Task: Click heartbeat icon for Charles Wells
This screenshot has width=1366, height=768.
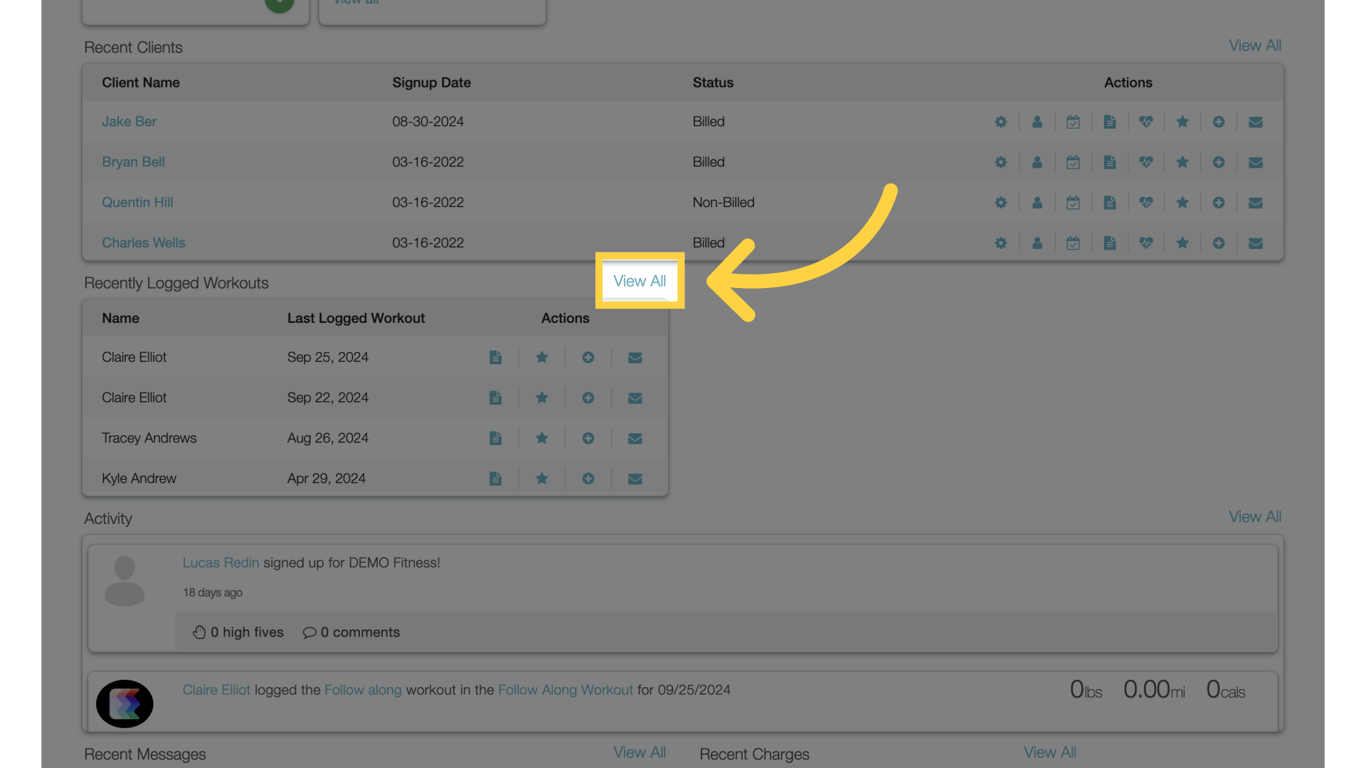Action: 1146,243
